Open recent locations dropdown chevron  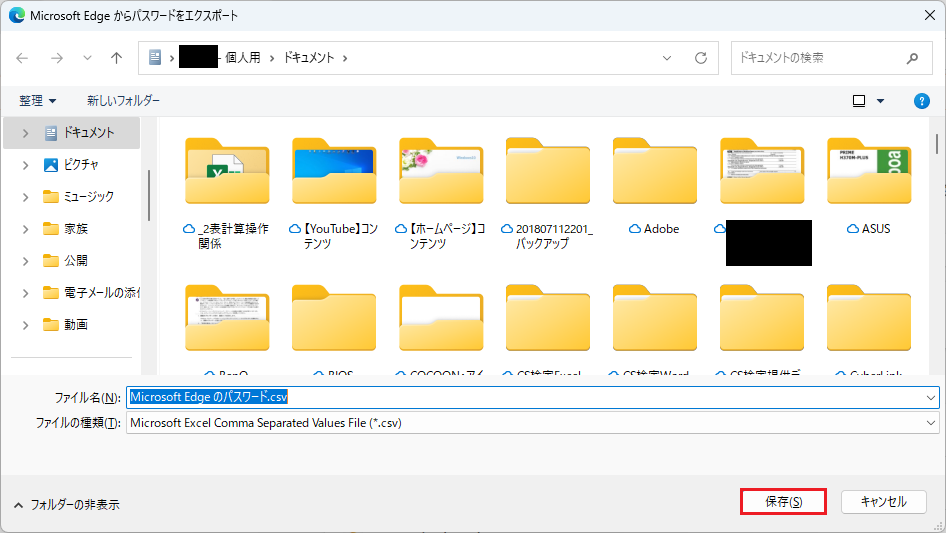pos(87,58)
